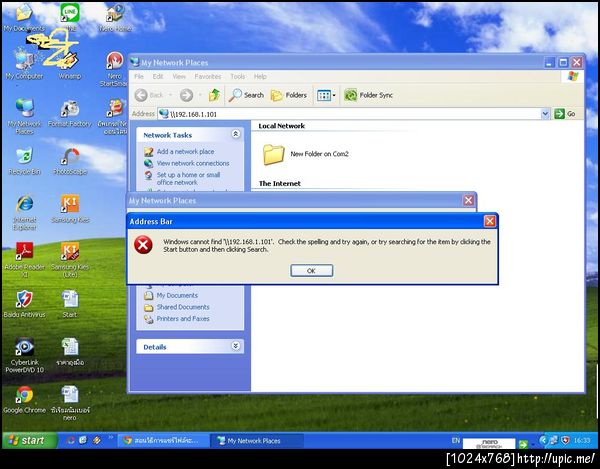Open My Documents link in Other Places
Screen dimensions: 600x469
[x=177, y=295]
